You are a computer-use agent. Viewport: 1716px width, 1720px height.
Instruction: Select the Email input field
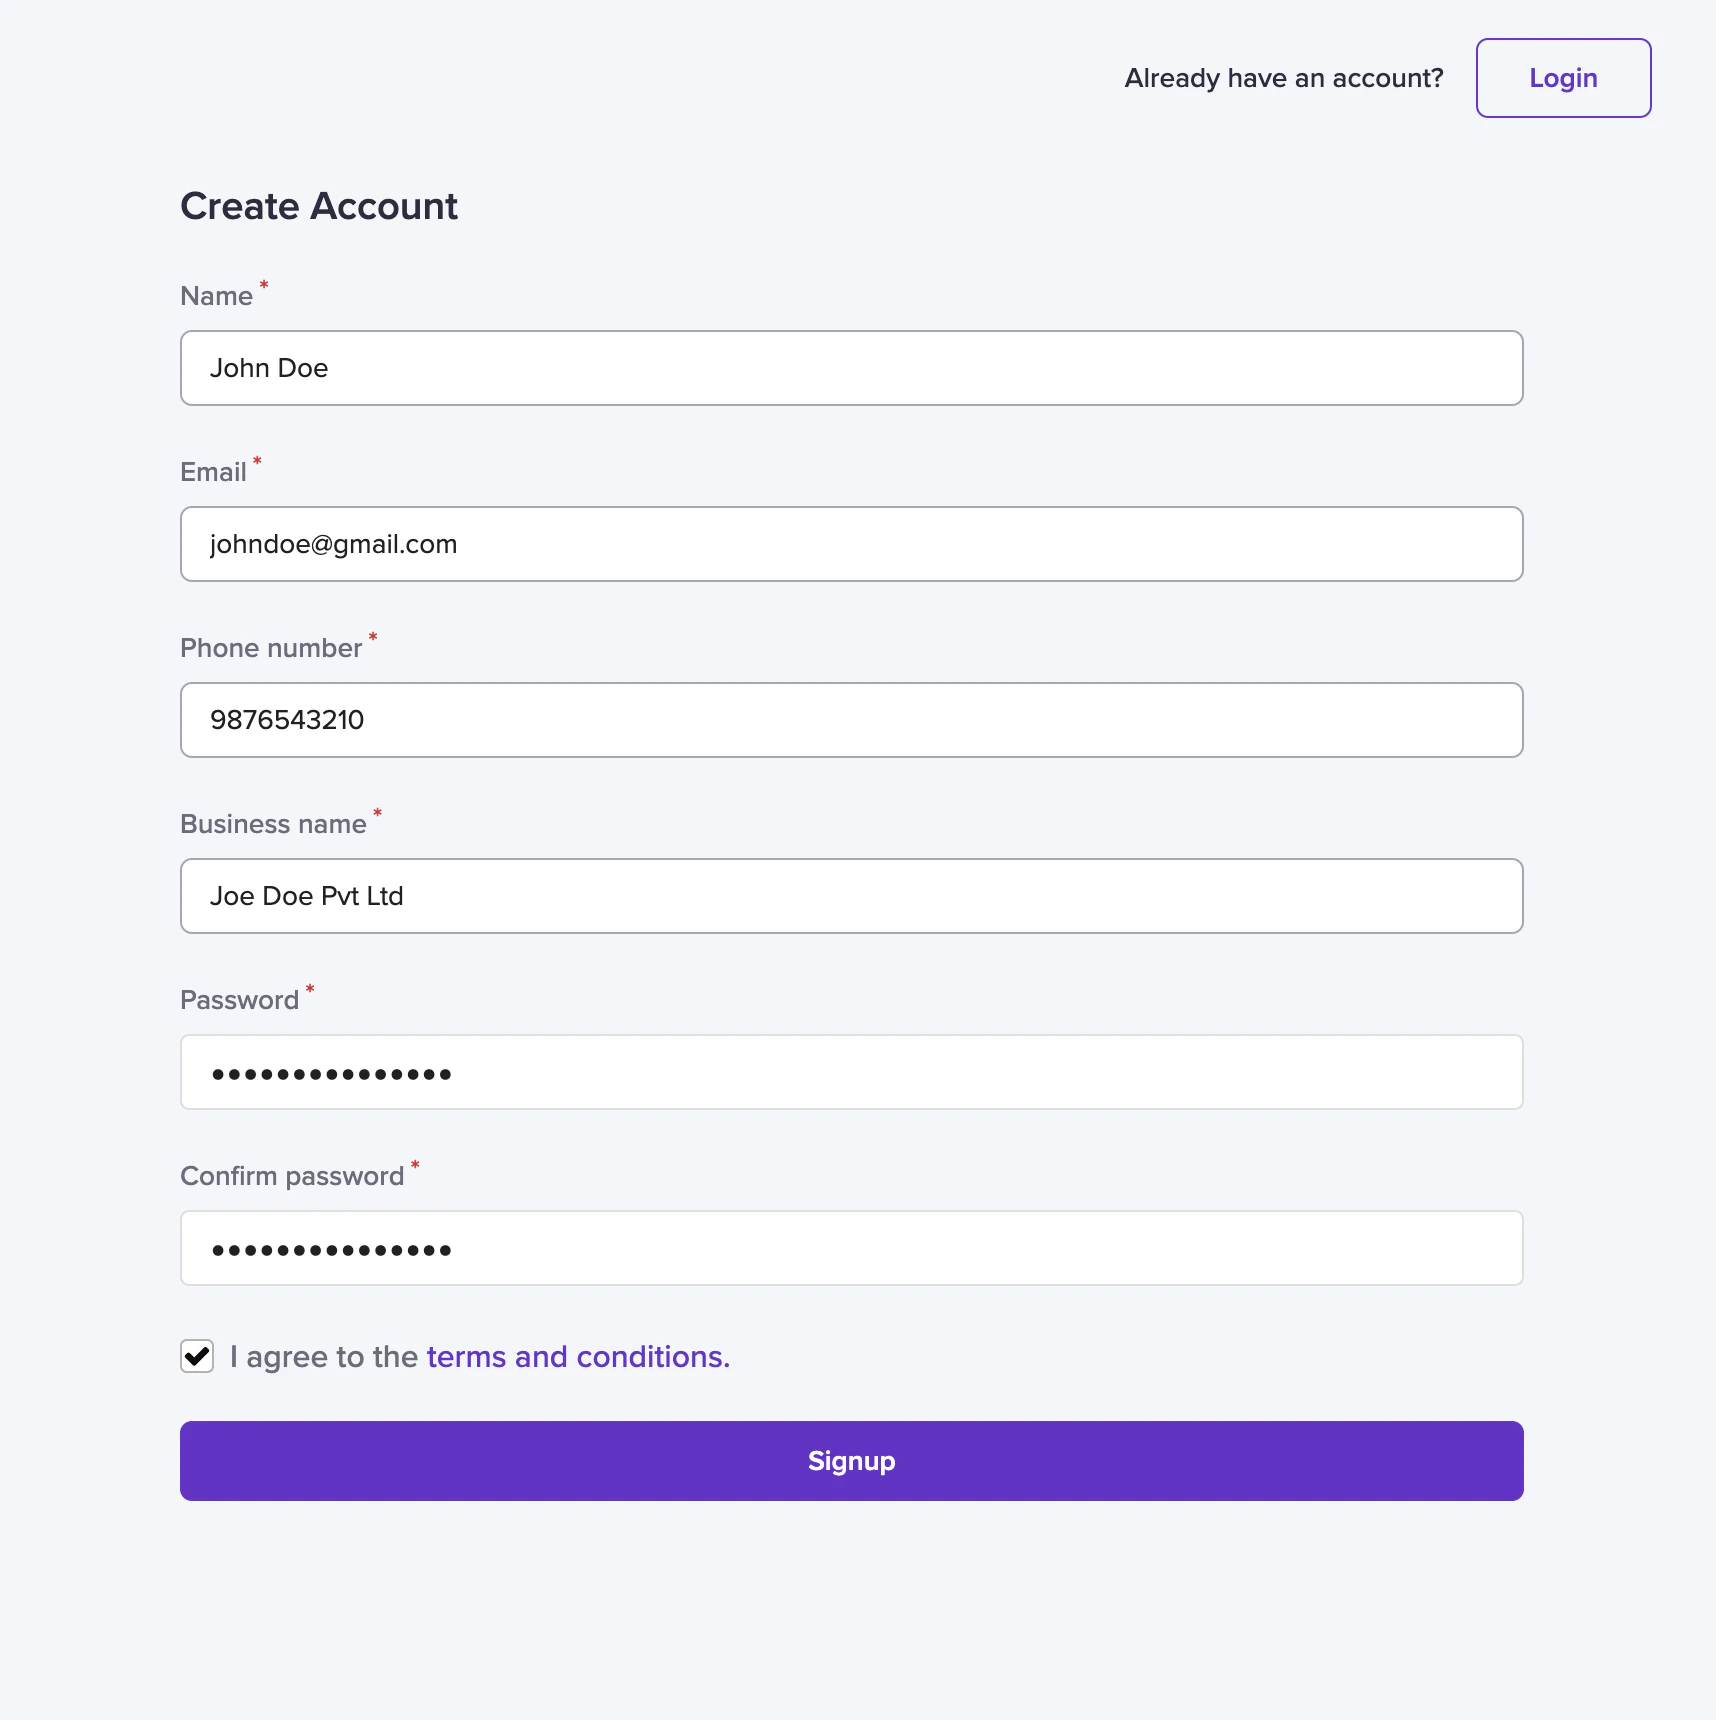pyautogui.click(x=852, y=544)
